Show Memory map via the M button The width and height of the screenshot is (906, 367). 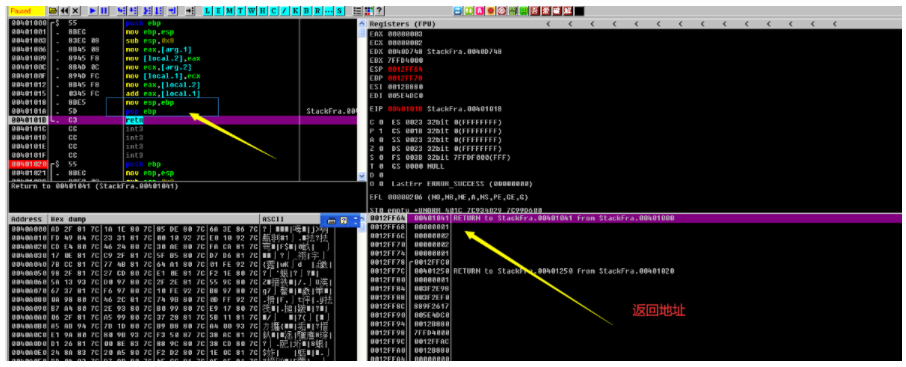tap(229, 10)
